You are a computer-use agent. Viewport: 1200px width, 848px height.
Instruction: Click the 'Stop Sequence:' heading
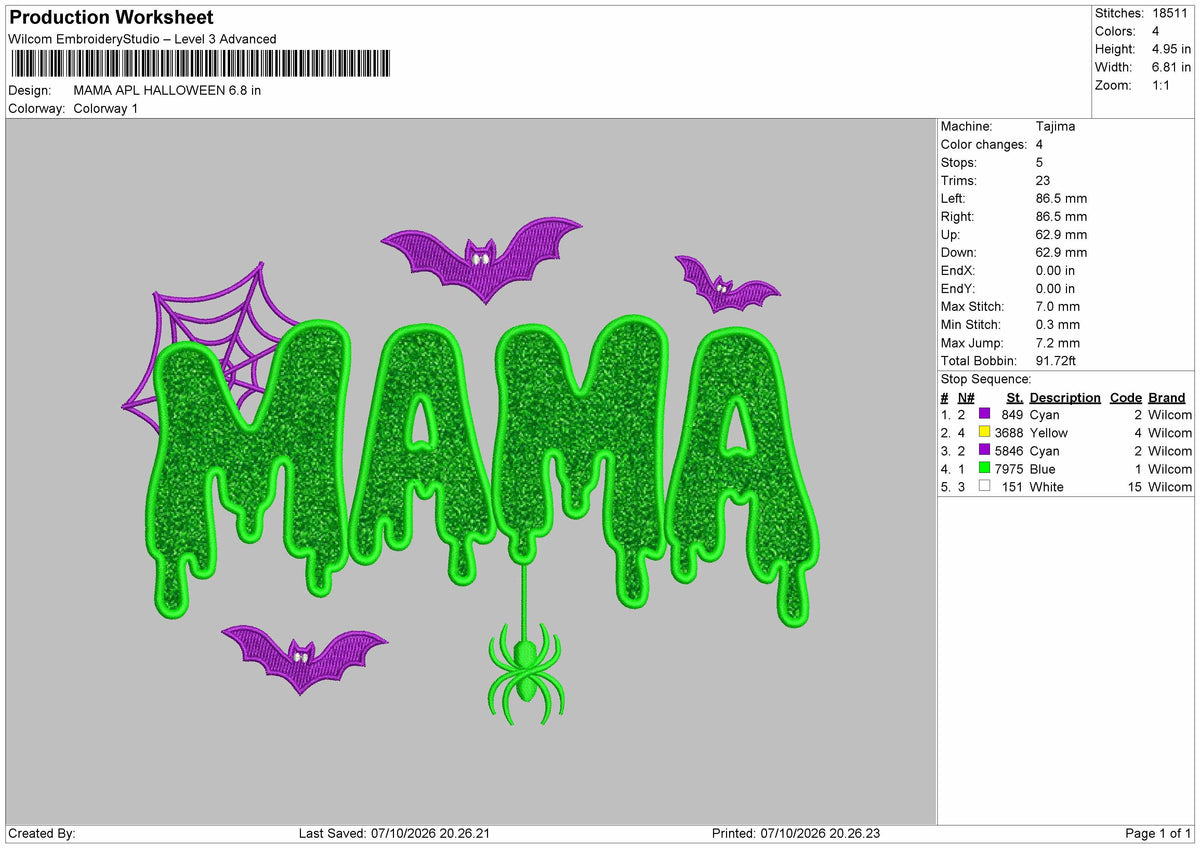click(x=986, y=379)
